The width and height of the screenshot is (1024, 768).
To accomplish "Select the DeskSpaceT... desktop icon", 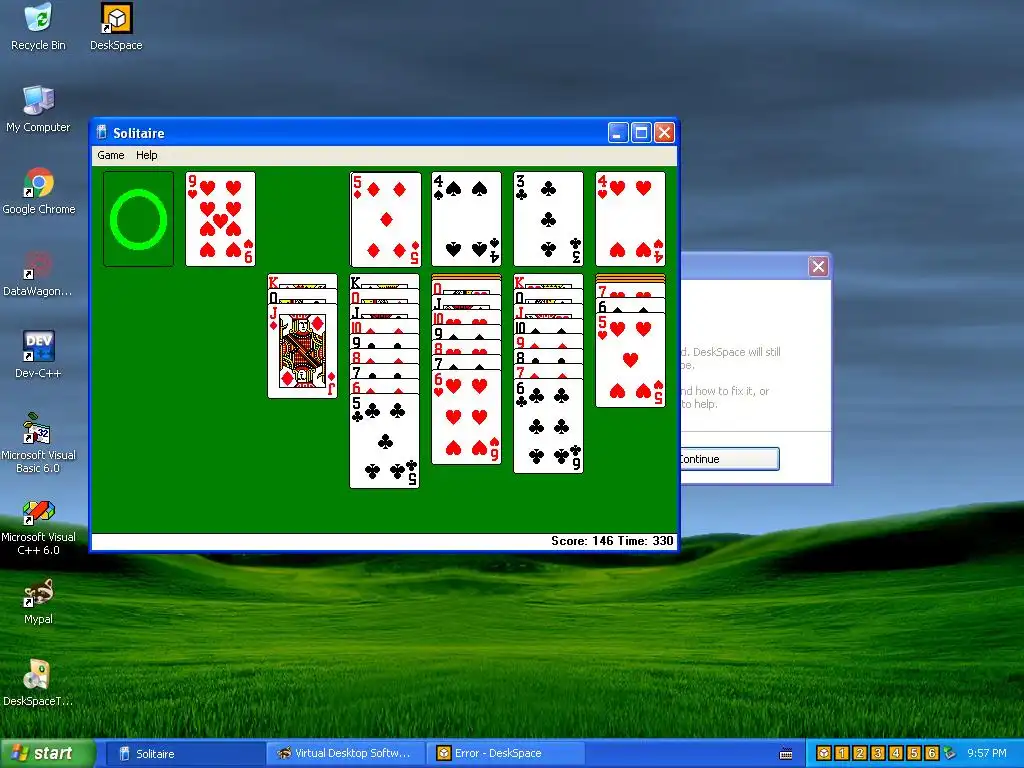I will point(38,683).
